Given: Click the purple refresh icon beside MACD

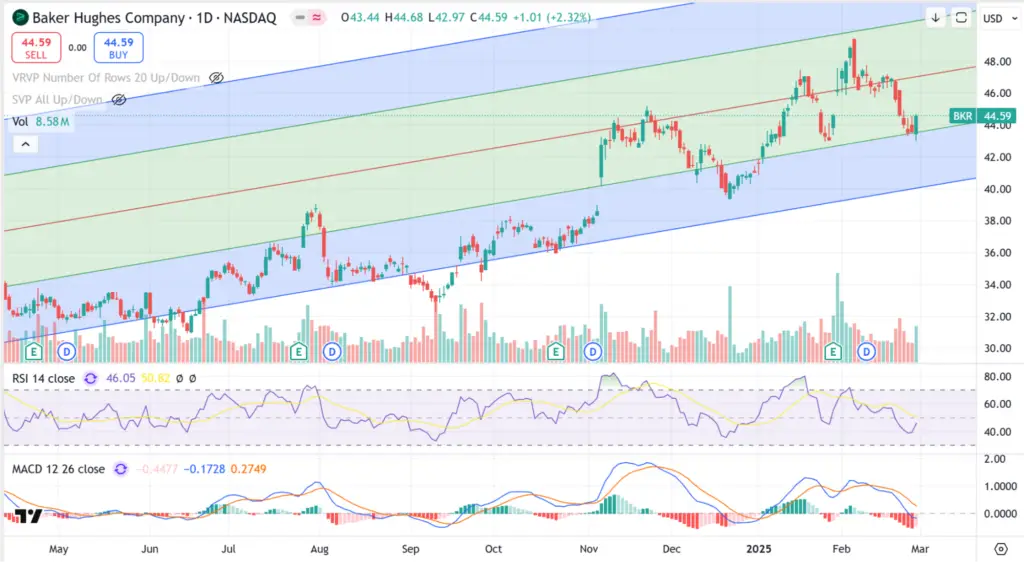Looking at the screenshot, I should 120,469.
